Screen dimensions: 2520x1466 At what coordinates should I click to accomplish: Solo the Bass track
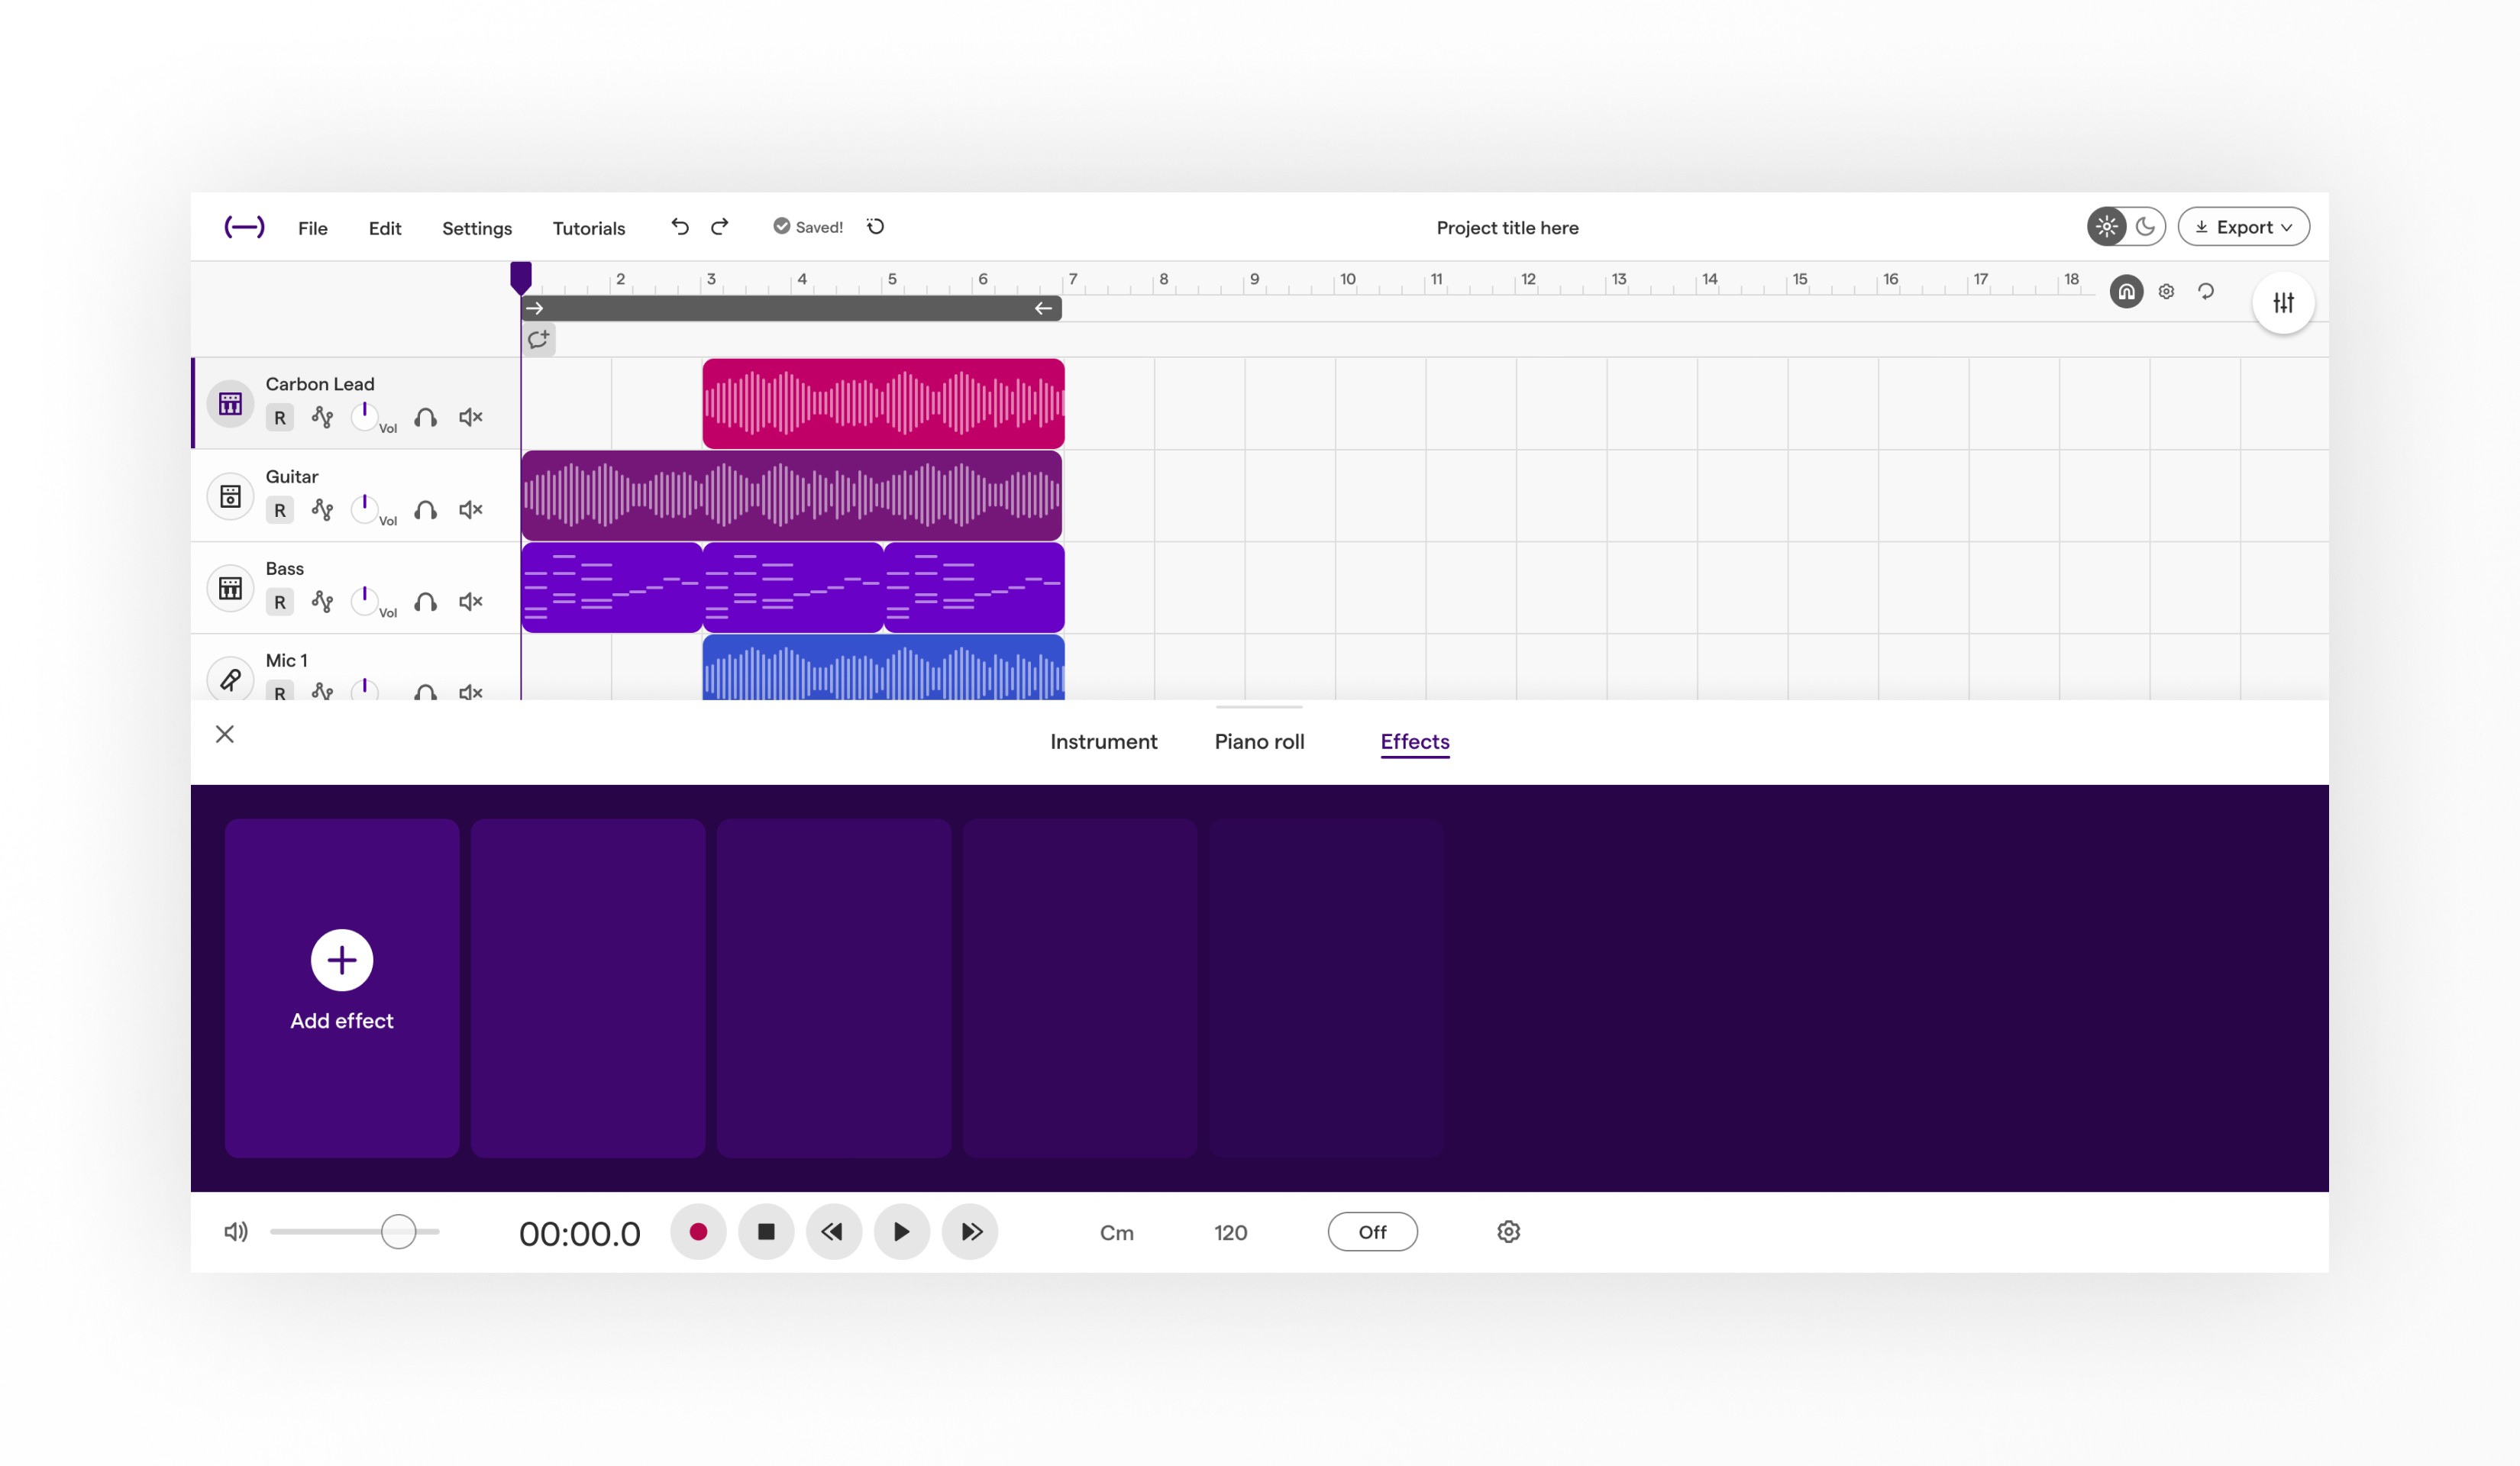coord(426,601)
